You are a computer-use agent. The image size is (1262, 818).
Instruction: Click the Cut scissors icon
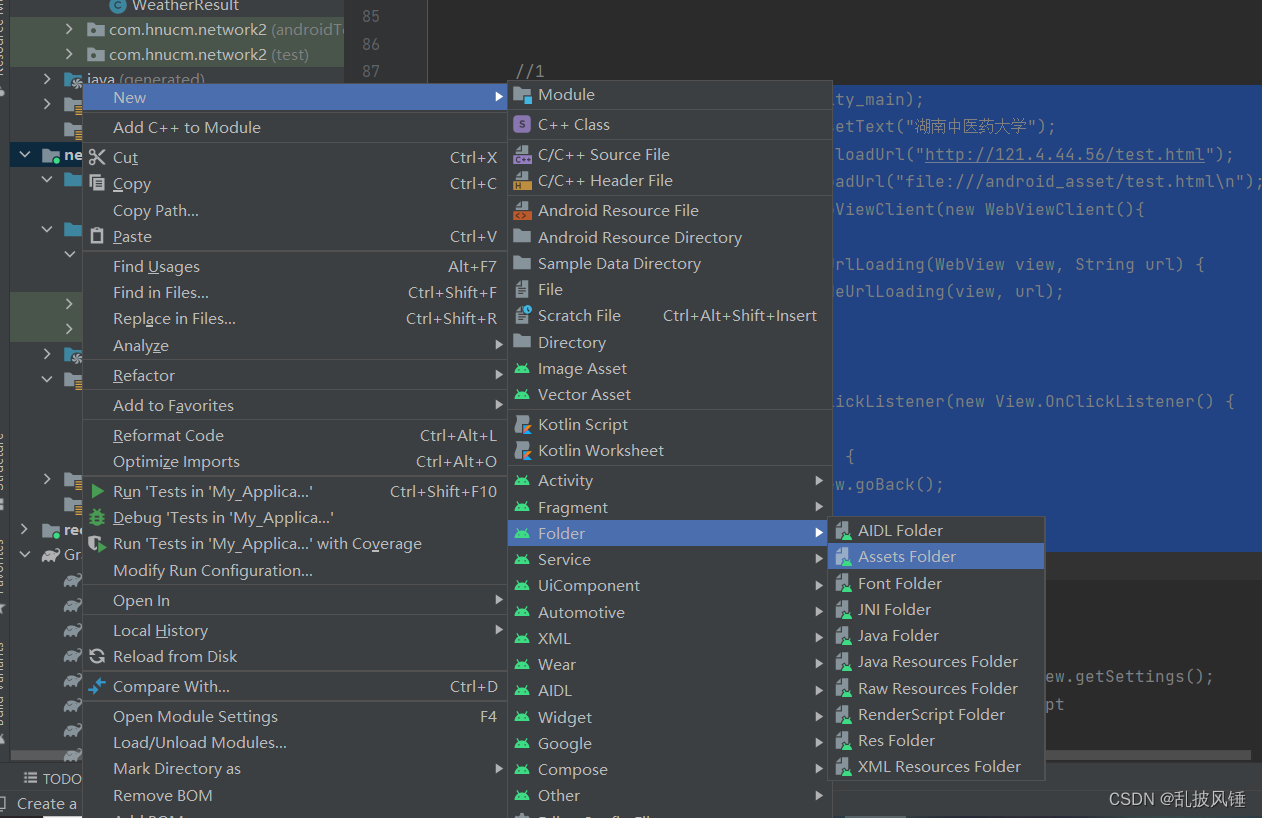(x=97, y=157)
